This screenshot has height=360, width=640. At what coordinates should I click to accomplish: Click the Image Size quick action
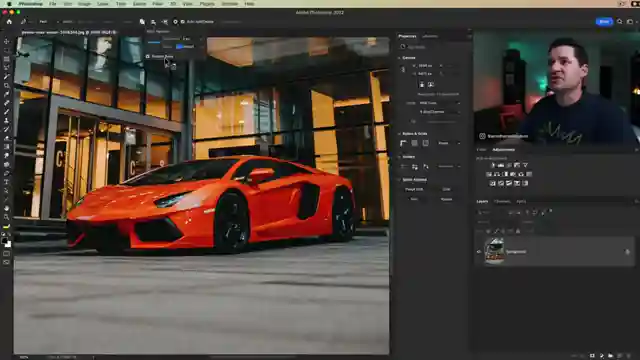click(x=414, y=189)
